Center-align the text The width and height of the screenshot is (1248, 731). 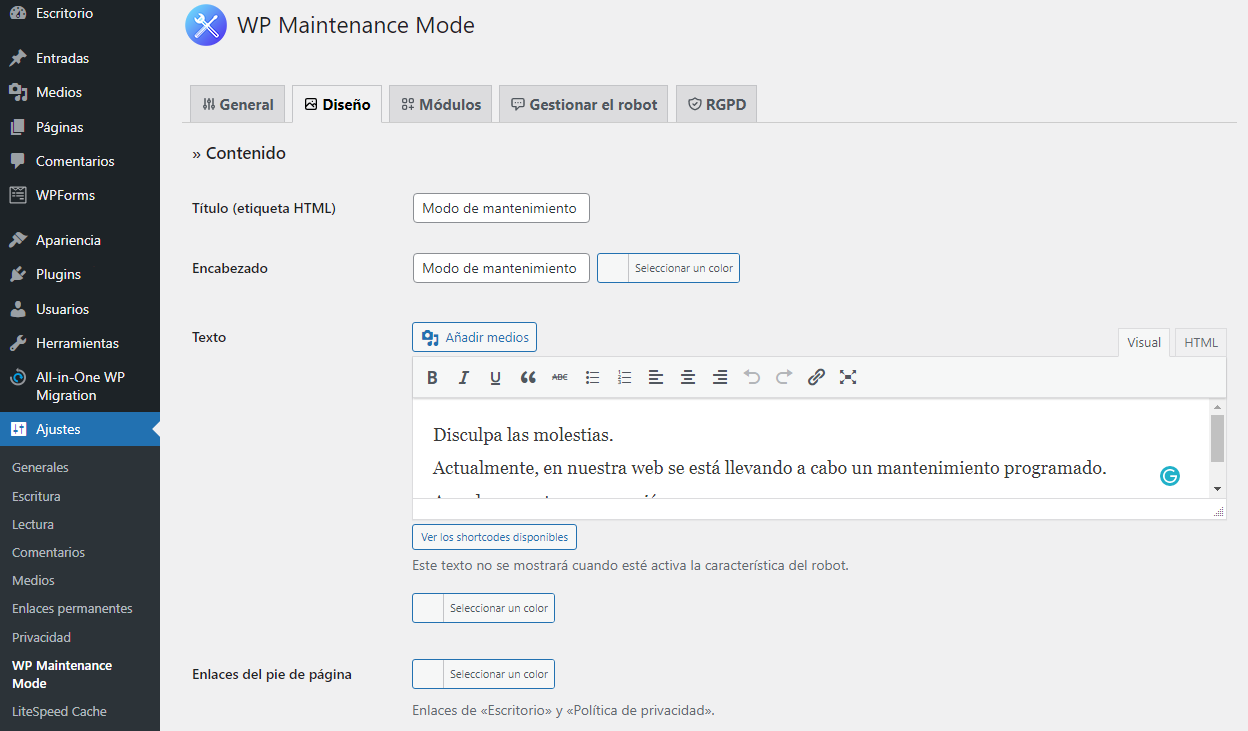688,377
